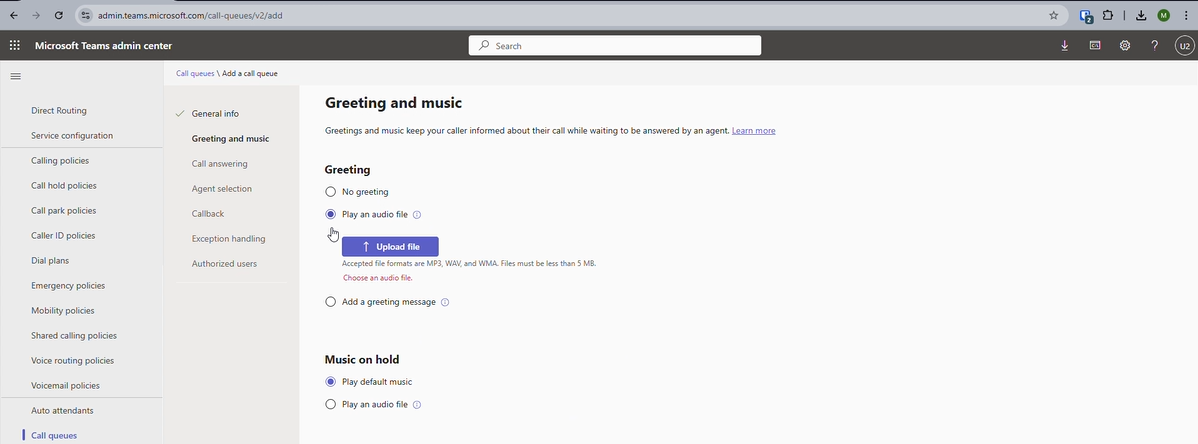Open Chrome three-dot menu
The image size is (1198, 444).
(1186, 15)
